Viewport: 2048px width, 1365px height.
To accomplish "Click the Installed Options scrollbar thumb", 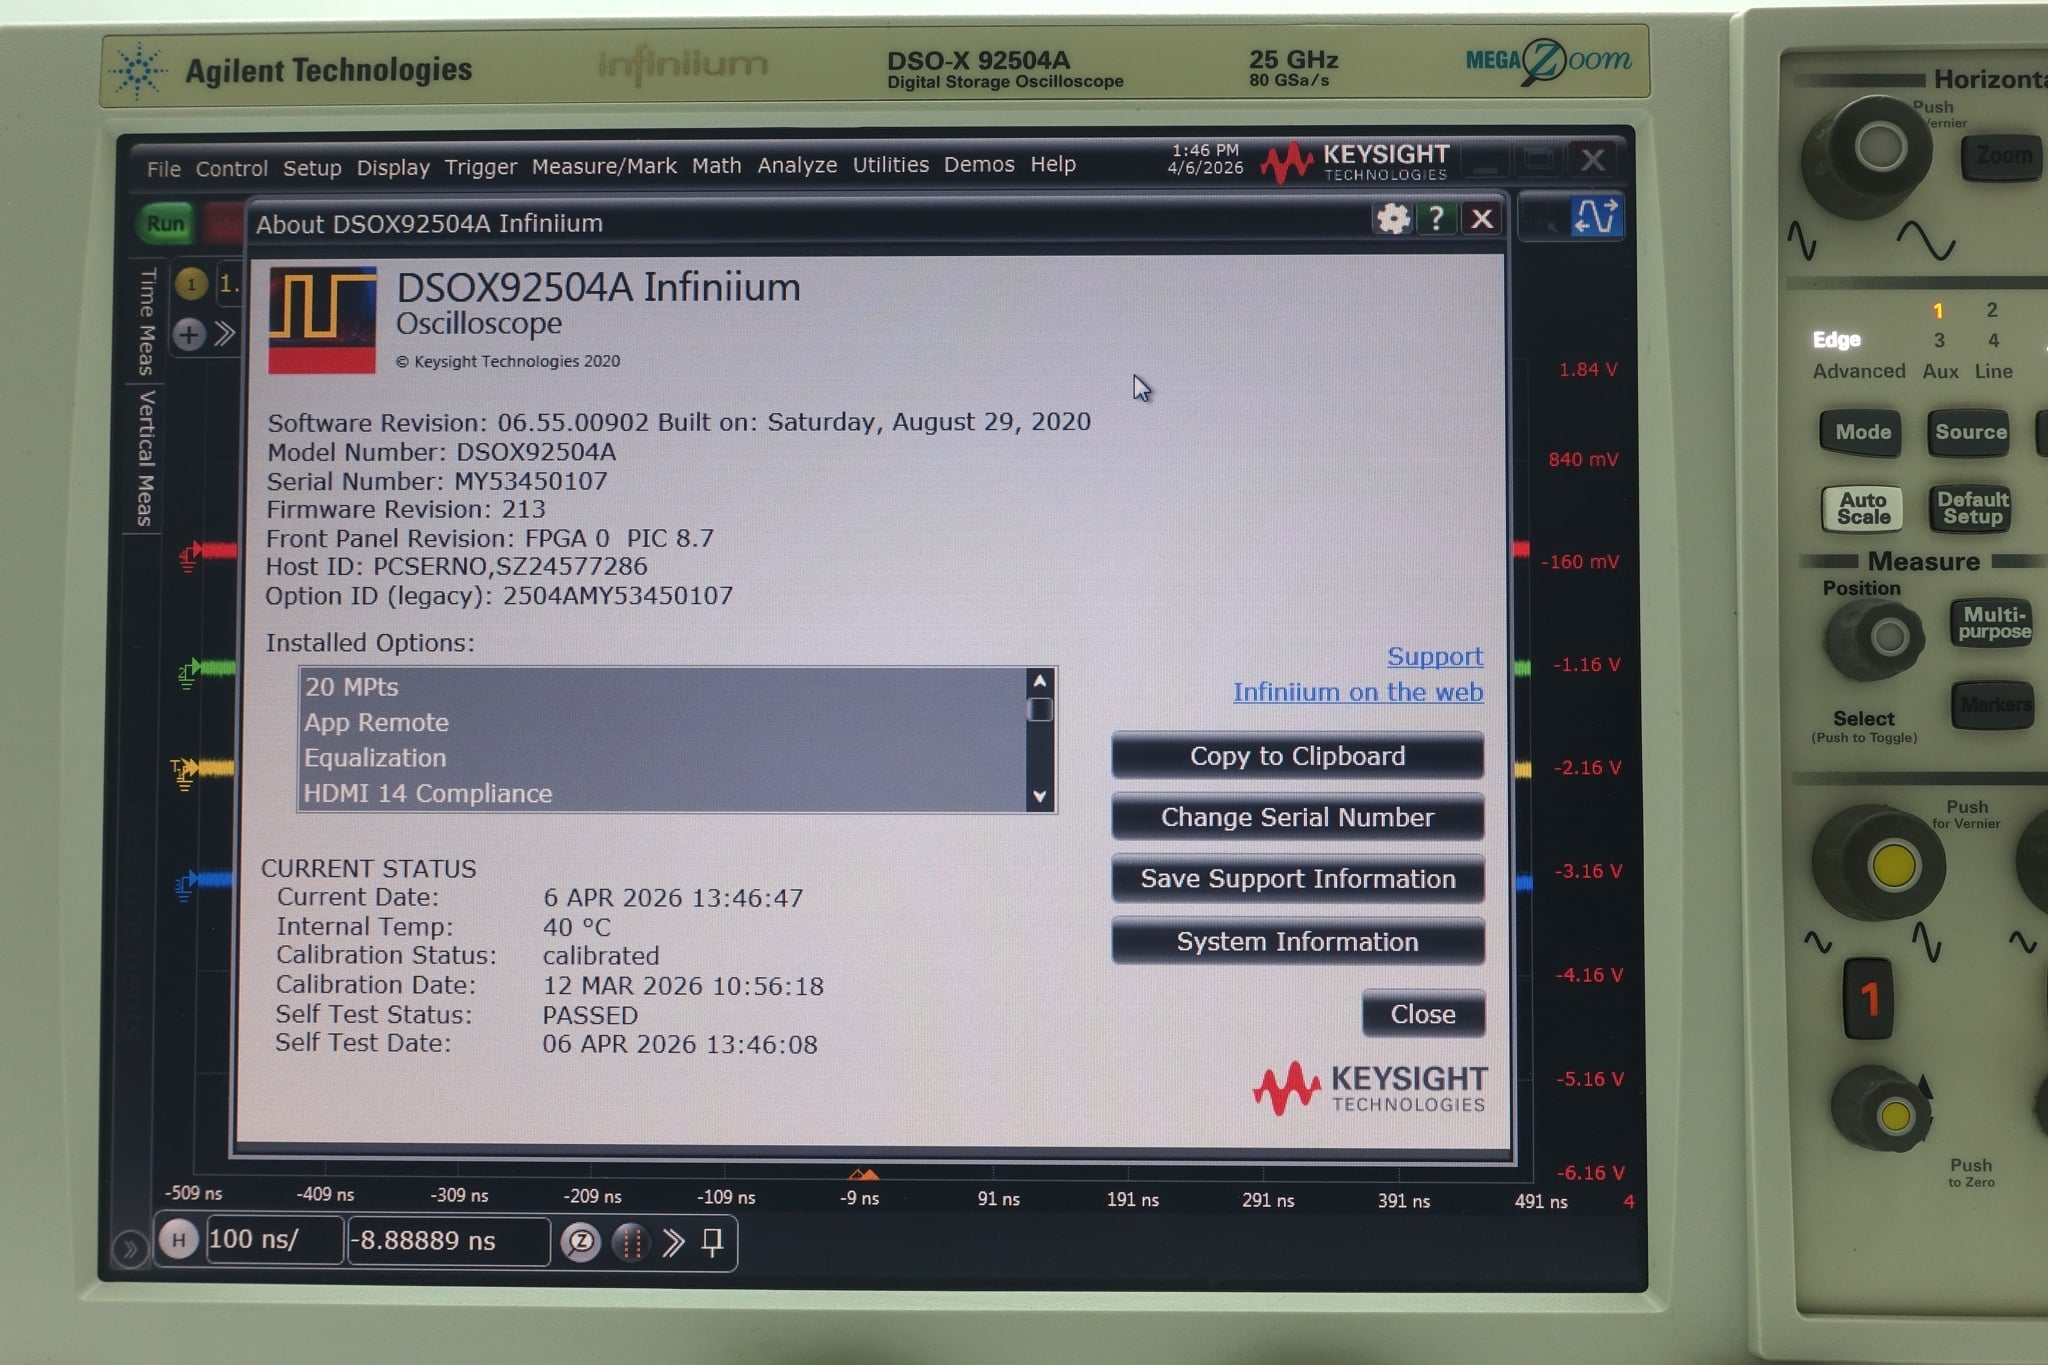I will [1040, 709].
